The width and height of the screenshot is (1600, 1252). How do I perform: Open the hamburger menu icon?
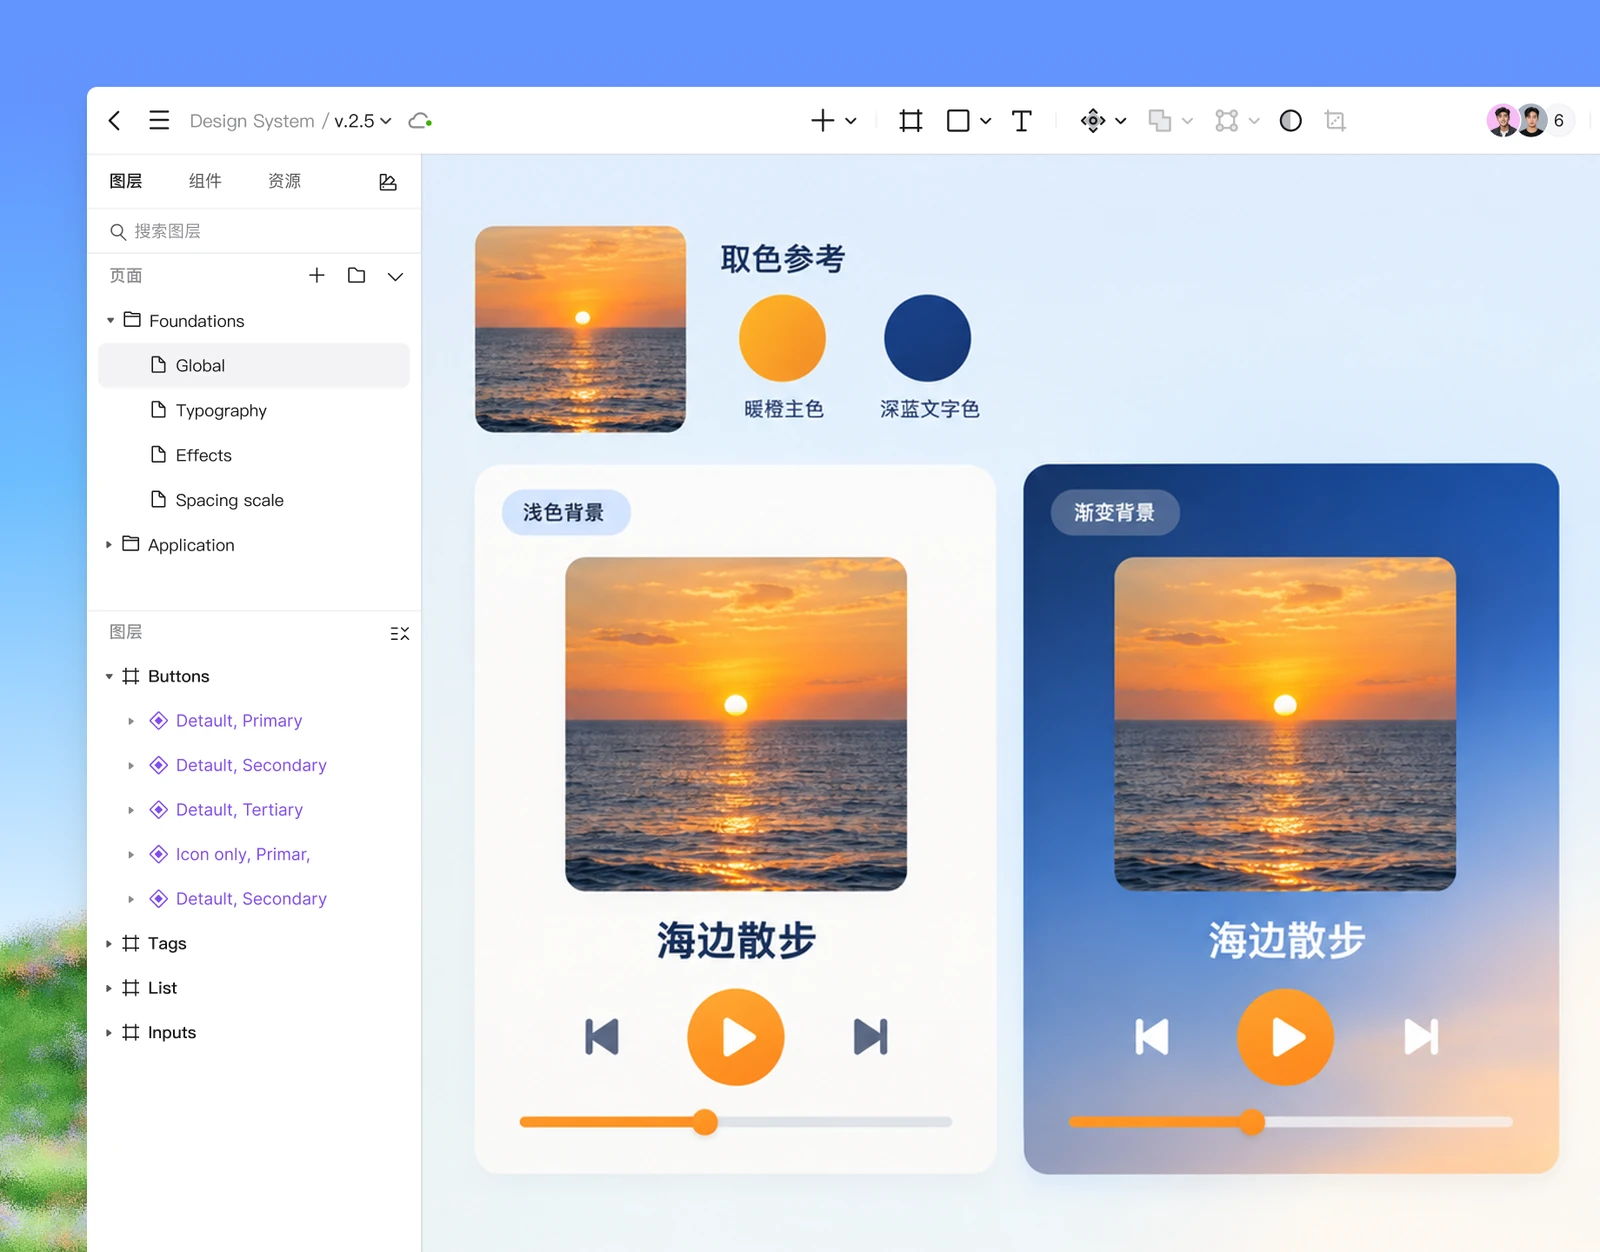(x=159, y=121)
